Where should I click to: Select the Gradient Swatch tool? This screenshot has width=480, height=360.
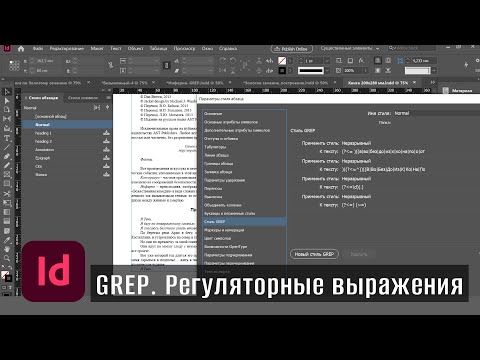(7, 212)
